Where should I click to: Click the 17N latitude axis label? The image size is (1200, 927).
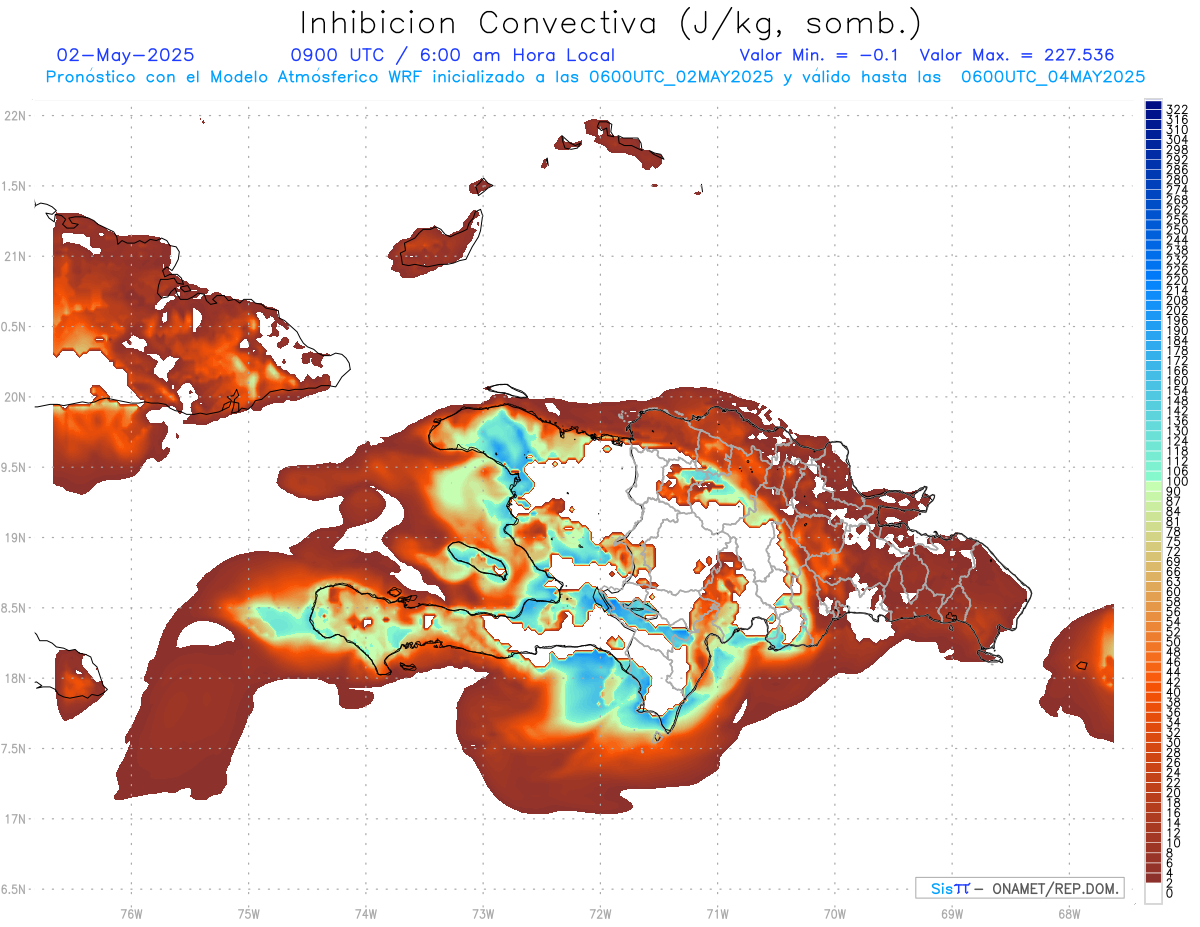point(15,818)
